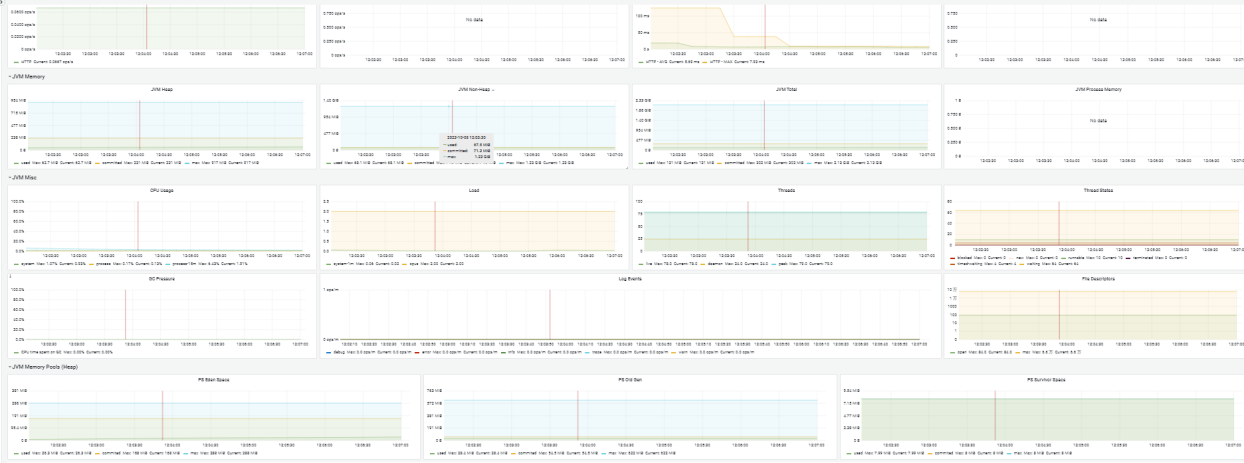Toggle the trace series in Log Events legend

598,352
